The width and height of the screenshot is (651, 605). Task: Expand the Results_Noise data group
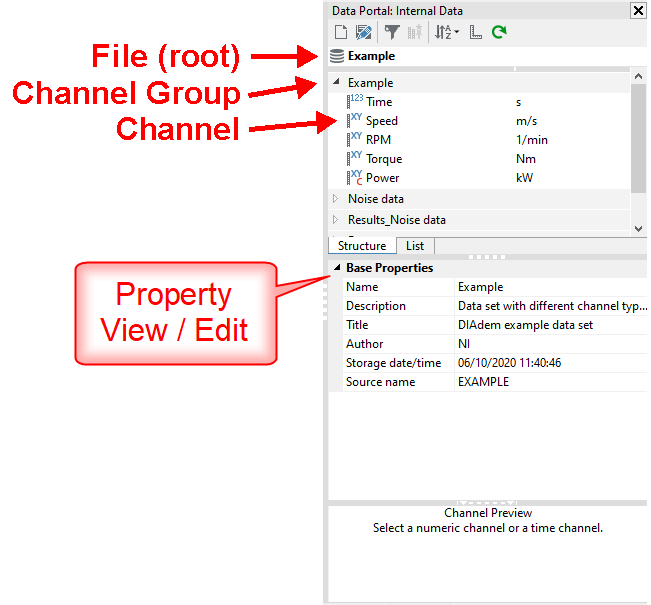point(336,219)
